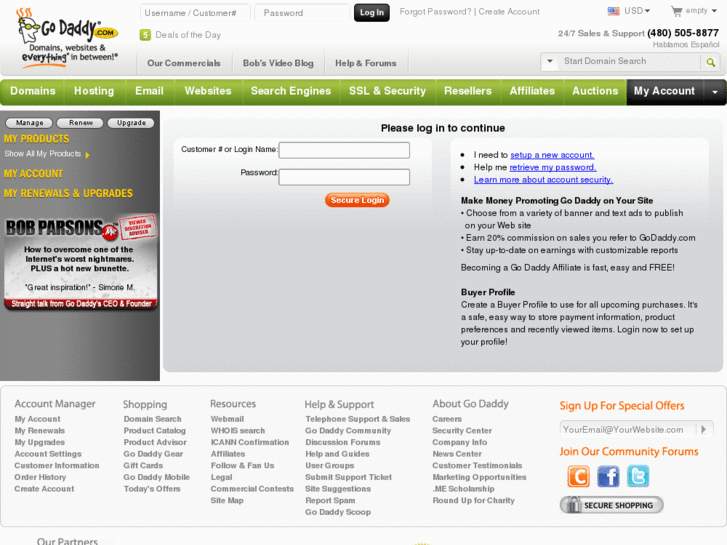Open the Hosting menu
This screenshot has height=545, width=727.
(94, 91)
